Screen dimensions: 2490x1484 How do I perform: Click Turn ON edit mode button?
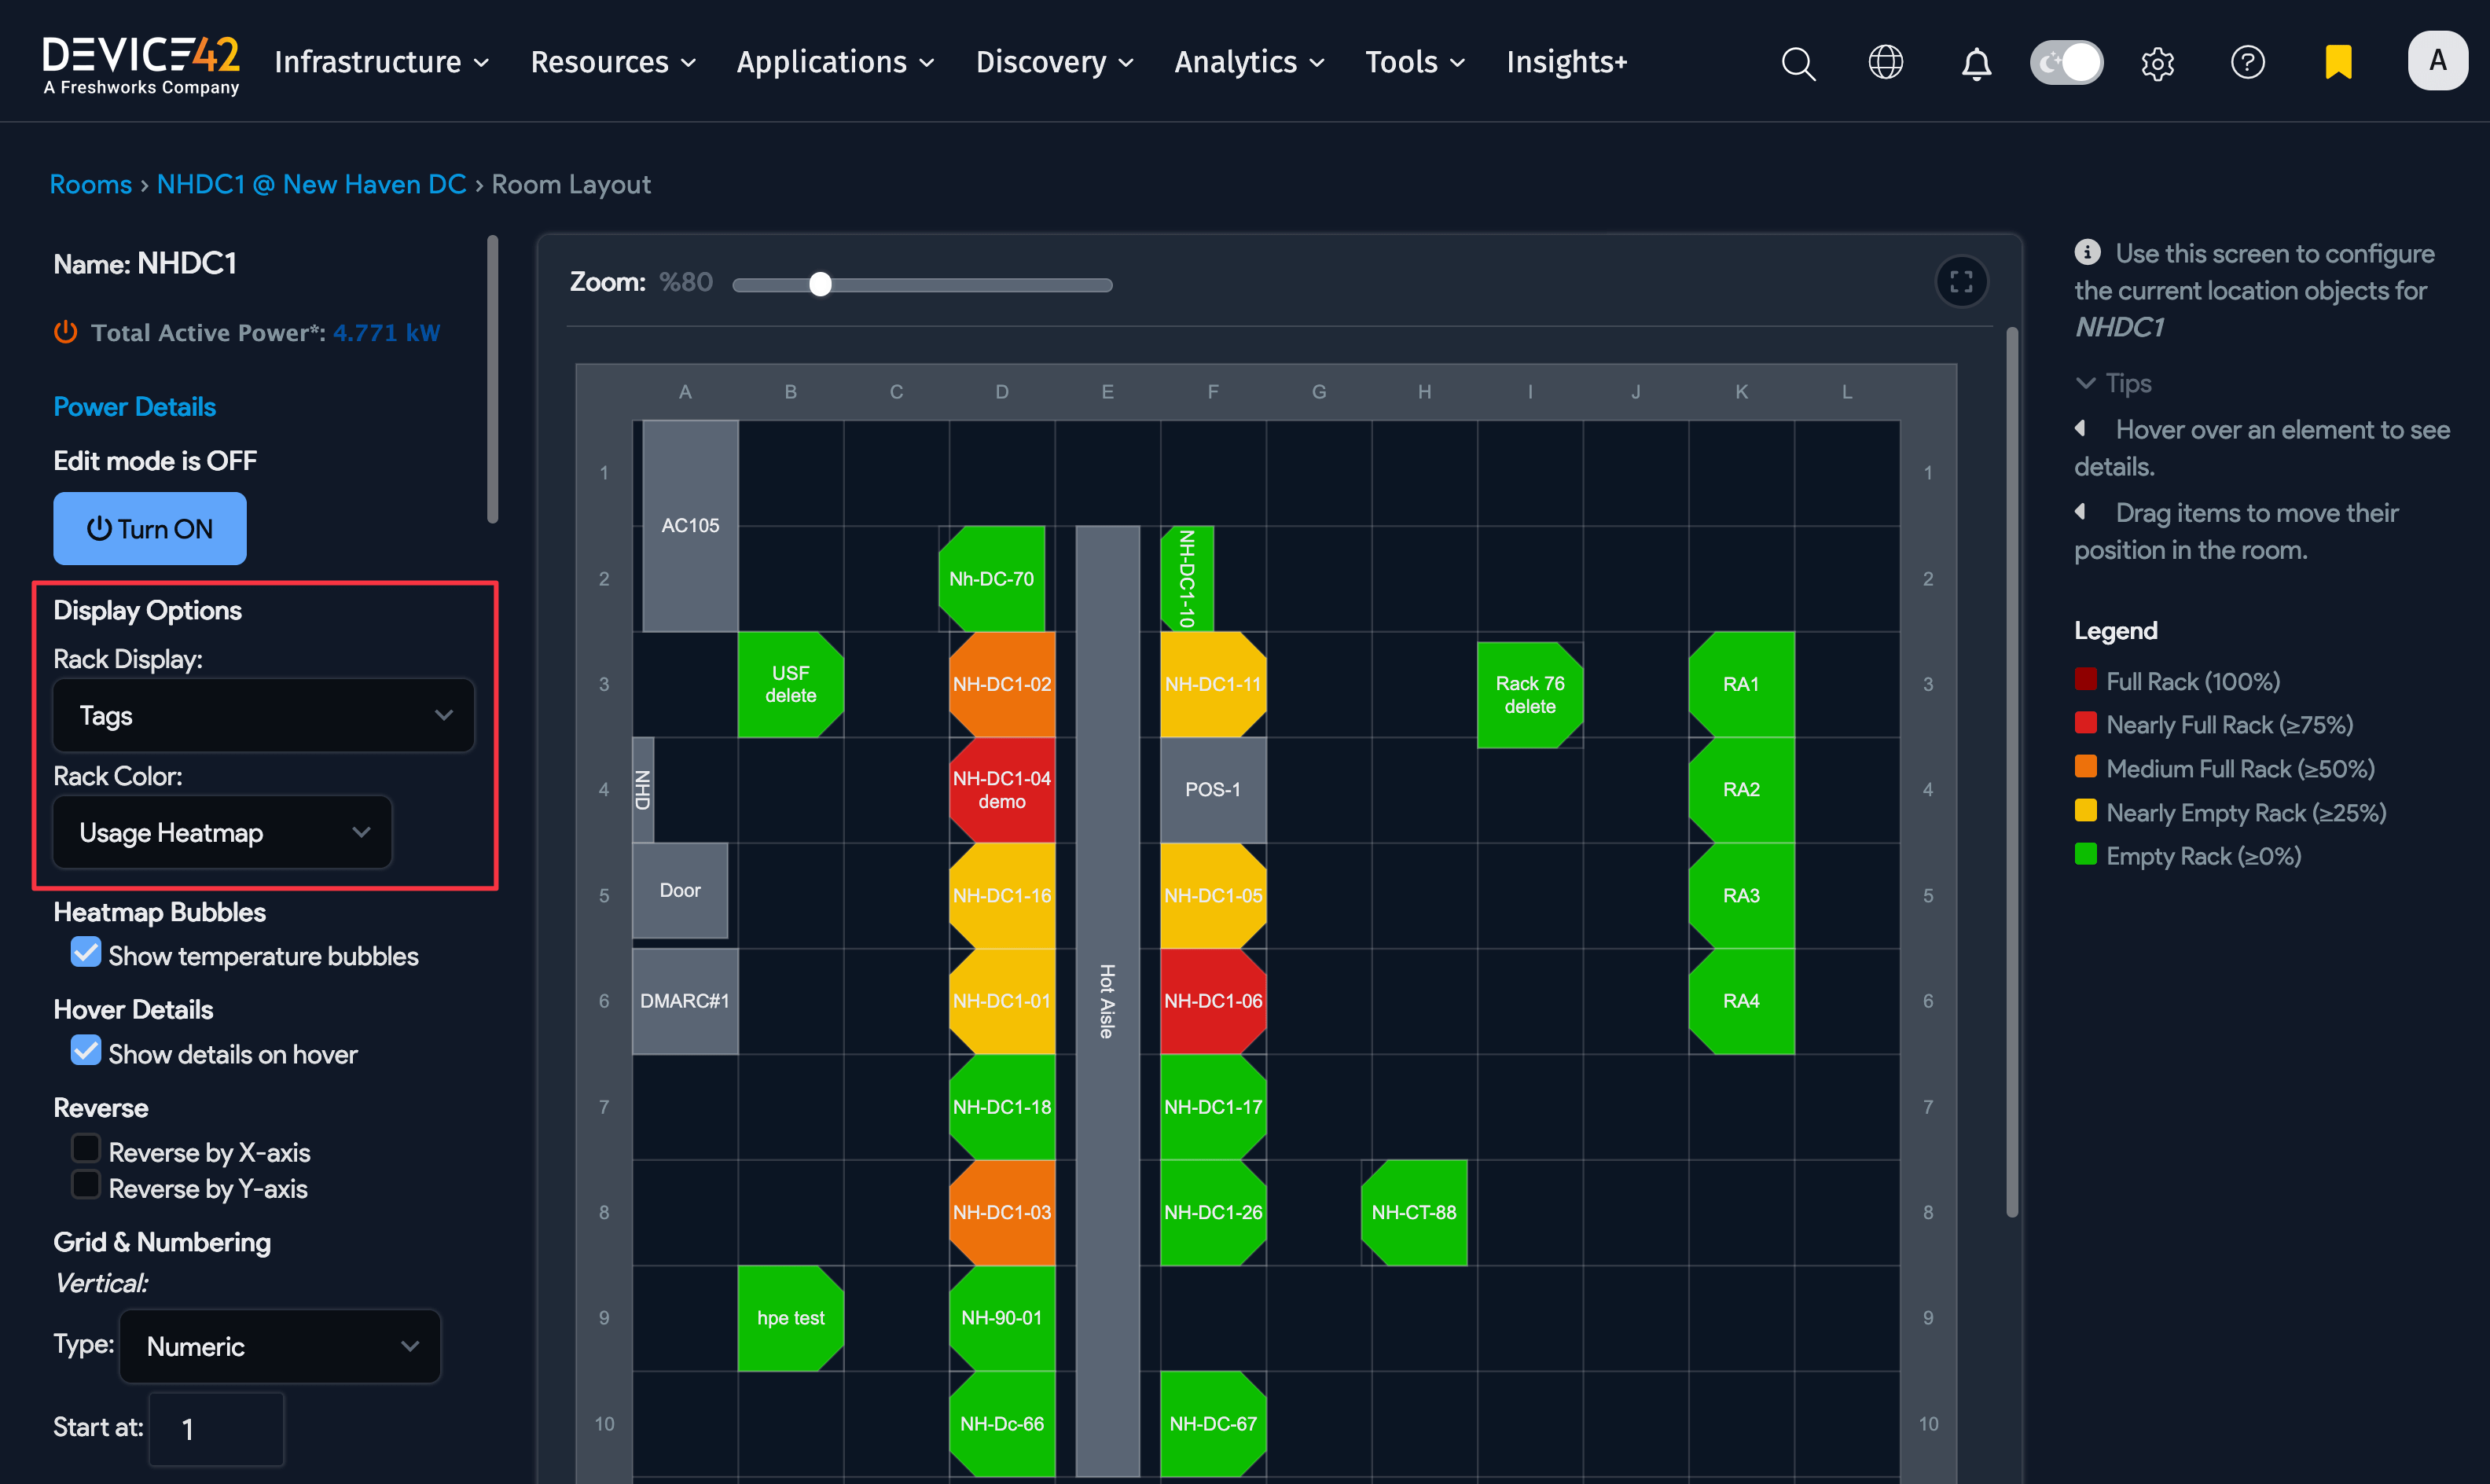pyautogui.click(x=150, y=528)
